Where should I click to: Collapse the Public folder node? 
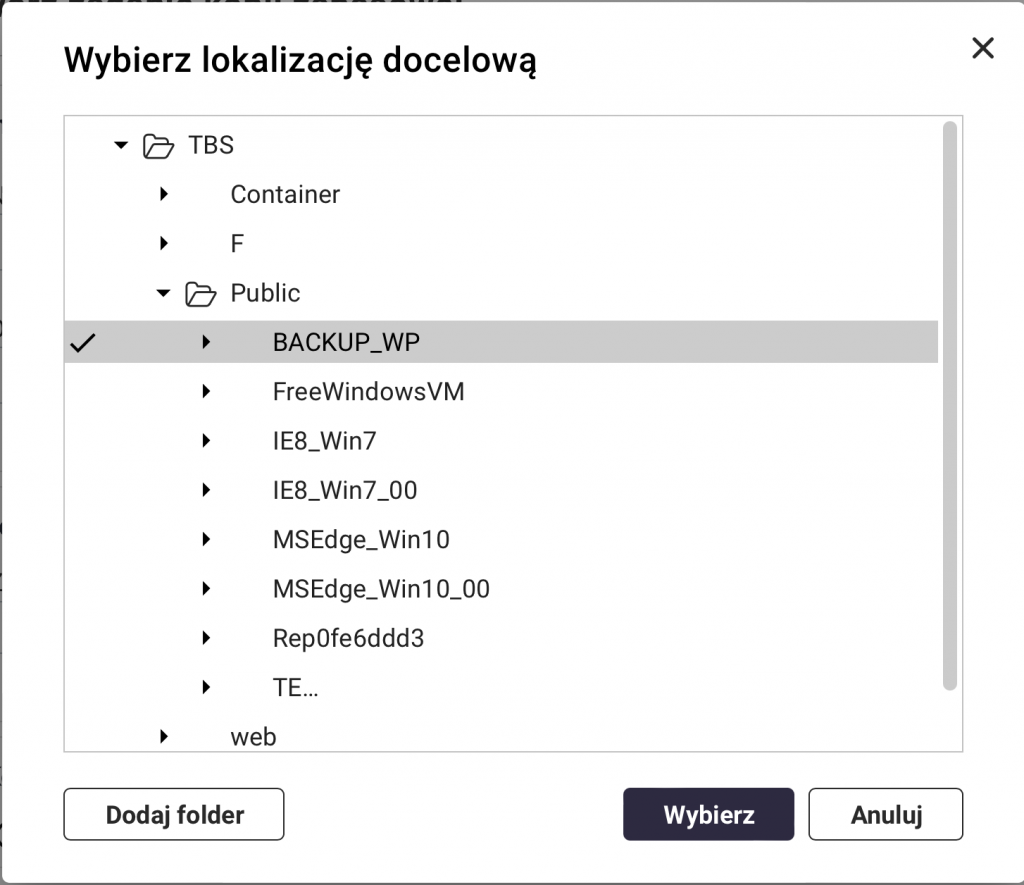(164, 294)
